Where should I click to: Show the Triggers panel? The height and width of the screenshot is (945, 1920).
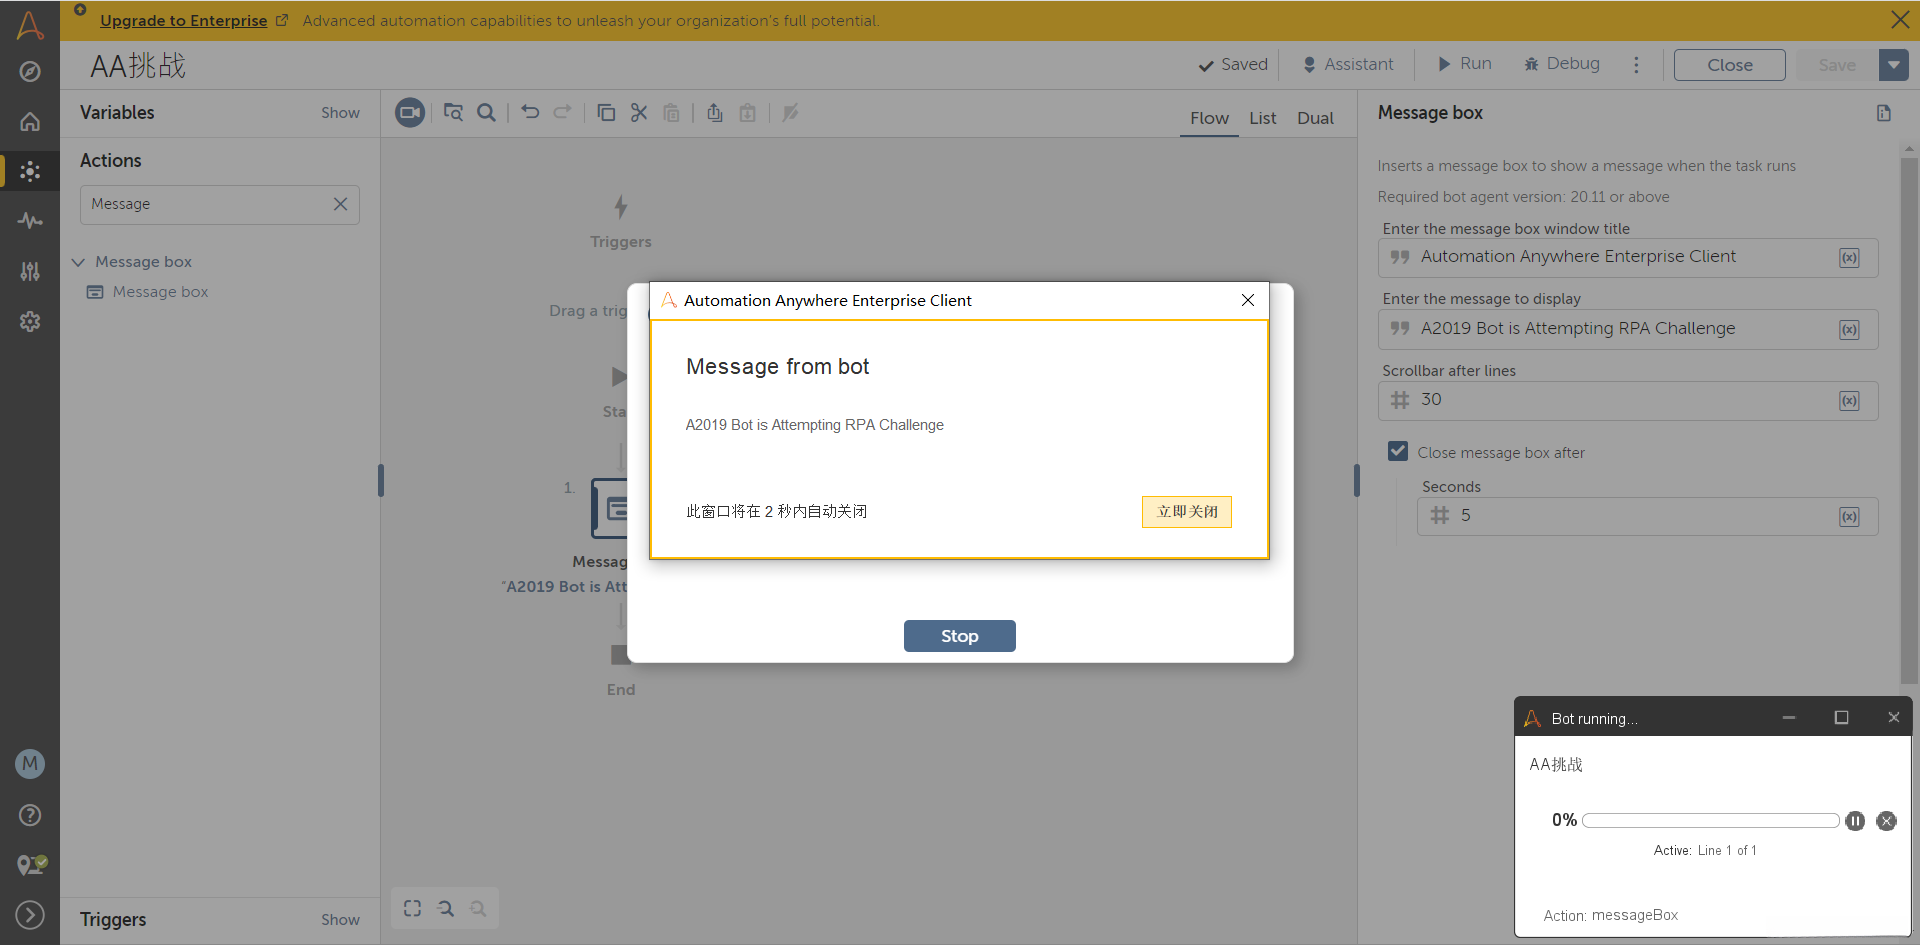[340, 920]
